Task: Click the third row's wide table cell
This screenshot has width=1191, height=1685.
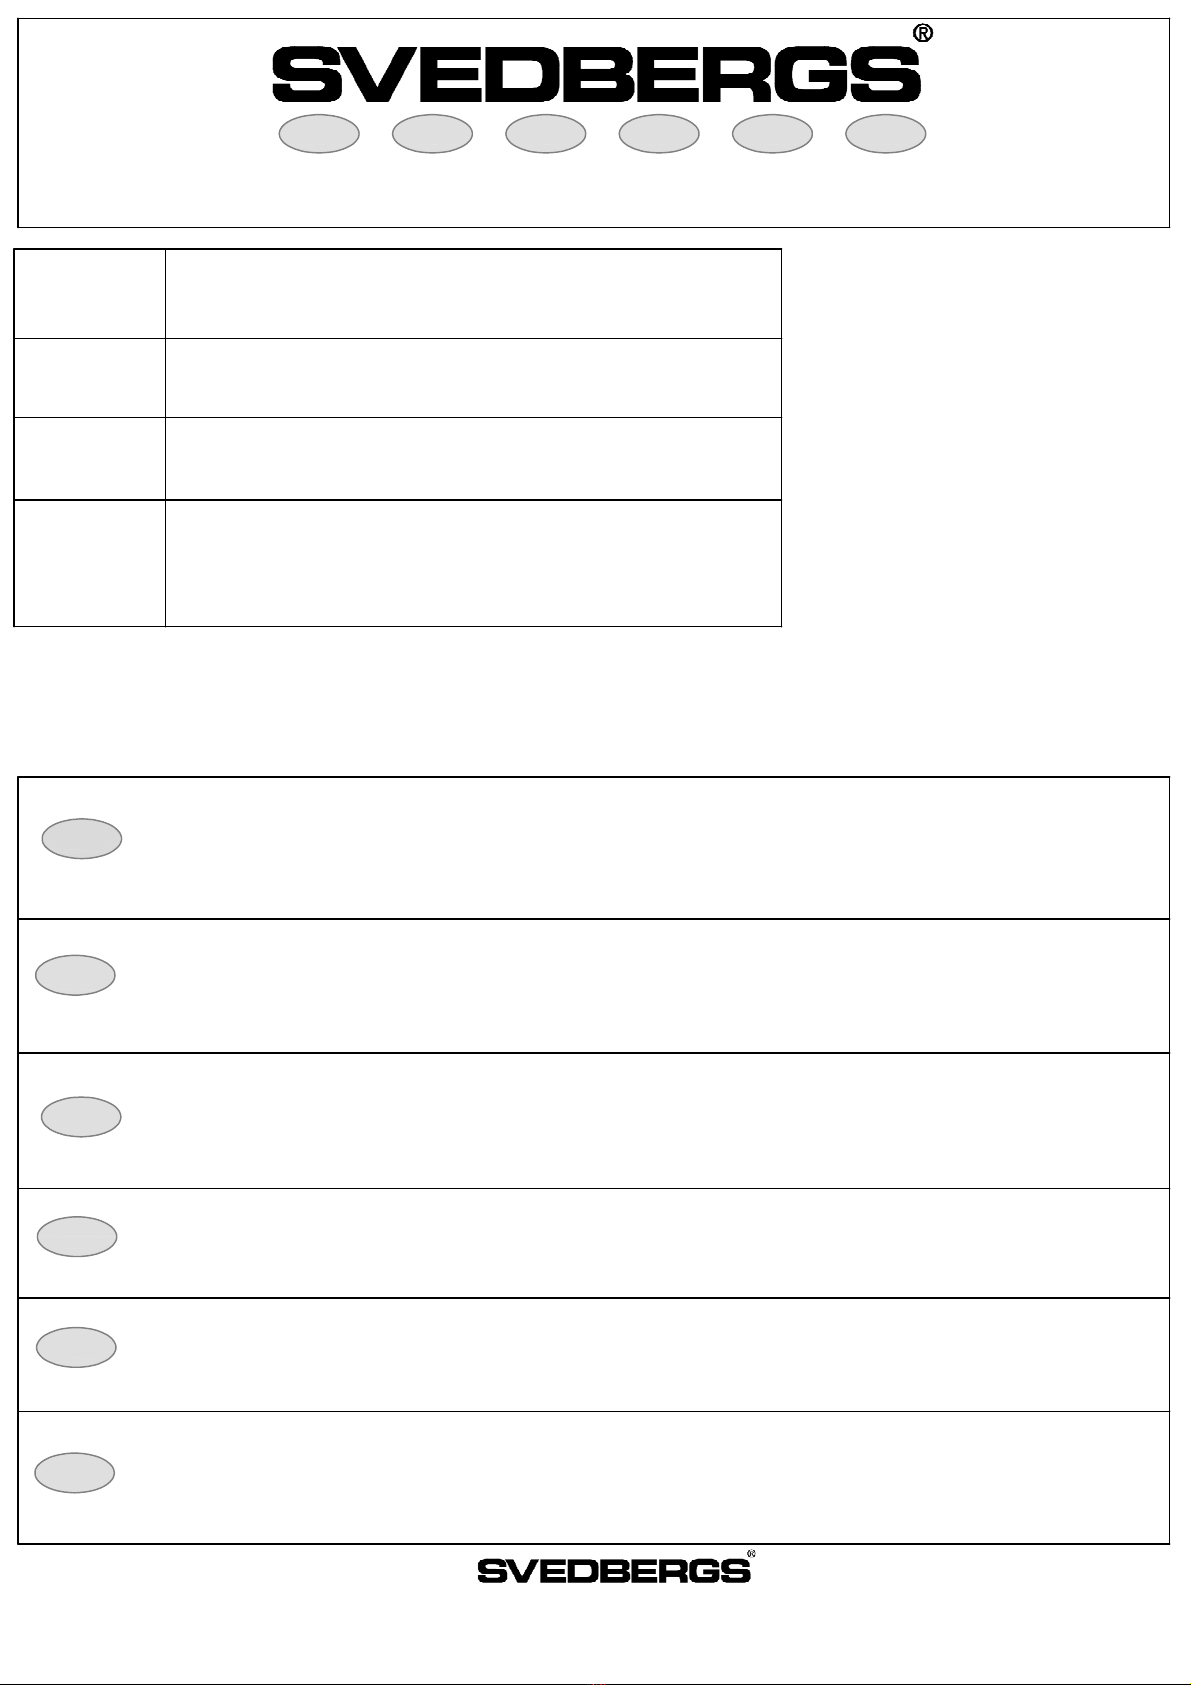Action: tap(473, 459)
